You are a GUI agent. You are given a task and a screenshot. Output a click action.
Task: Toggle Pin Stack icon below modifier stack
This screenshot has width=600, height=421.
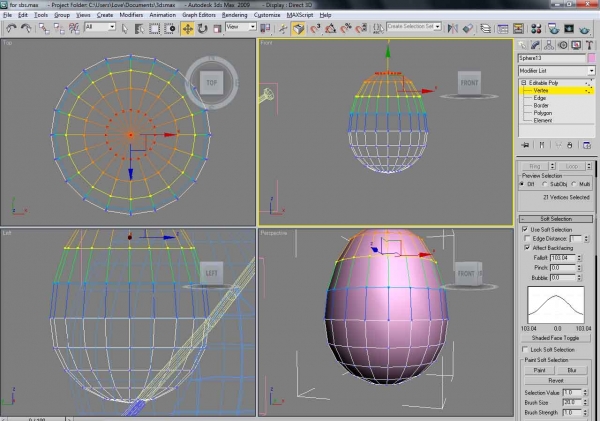coord(525,145)
